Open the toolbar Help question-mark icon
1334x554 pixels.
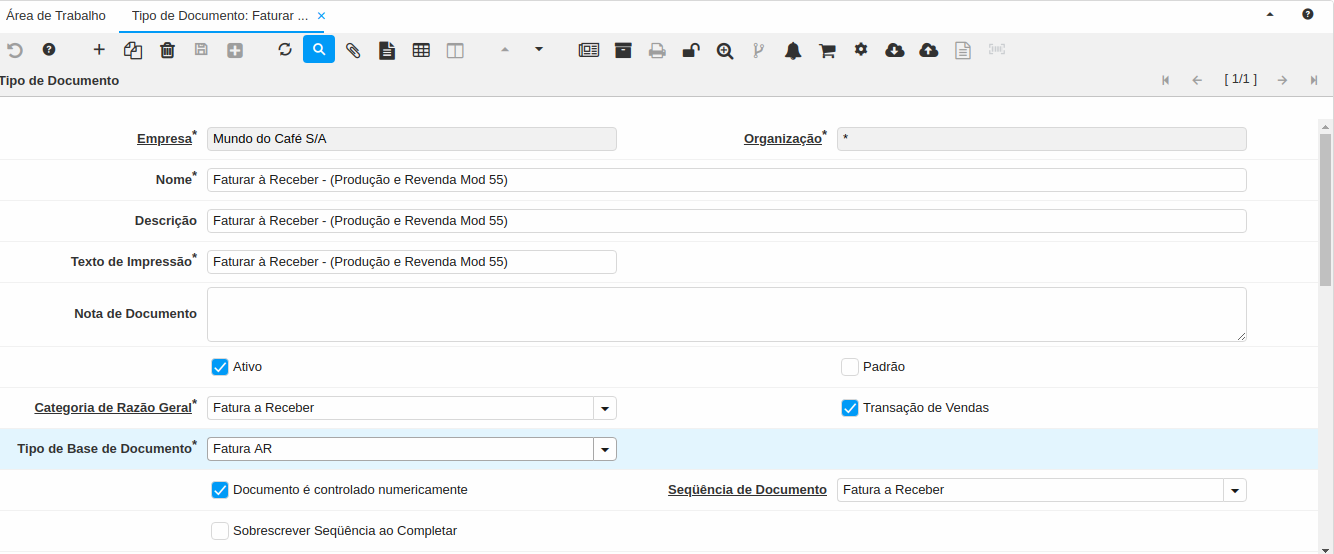tap(49, 49)
